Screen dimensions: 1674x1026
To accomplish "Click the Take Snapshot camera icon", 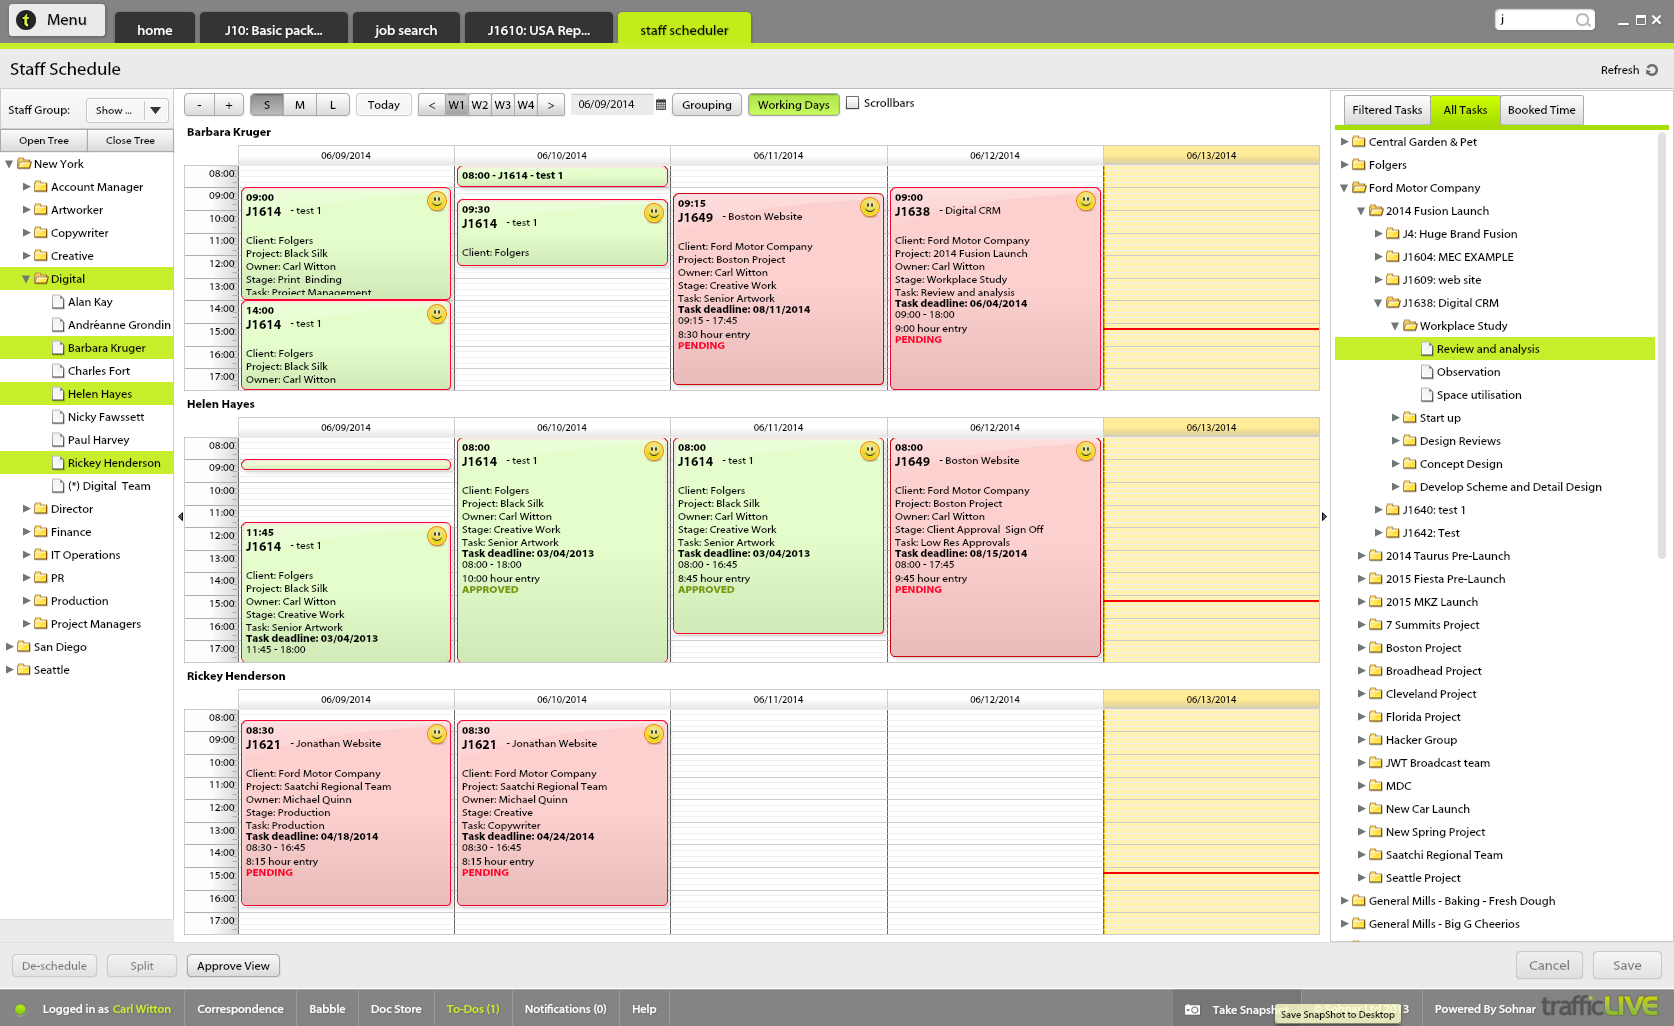I will (x=1192, y=1010).
